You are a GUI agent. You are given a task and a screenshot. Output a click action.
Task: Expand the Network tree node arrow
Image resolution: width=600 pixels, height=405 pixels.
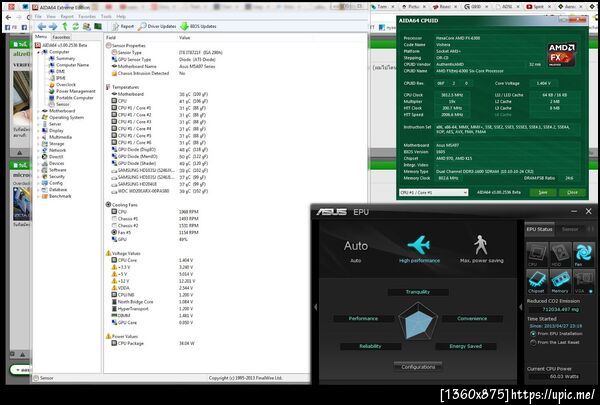pos(38,150)
